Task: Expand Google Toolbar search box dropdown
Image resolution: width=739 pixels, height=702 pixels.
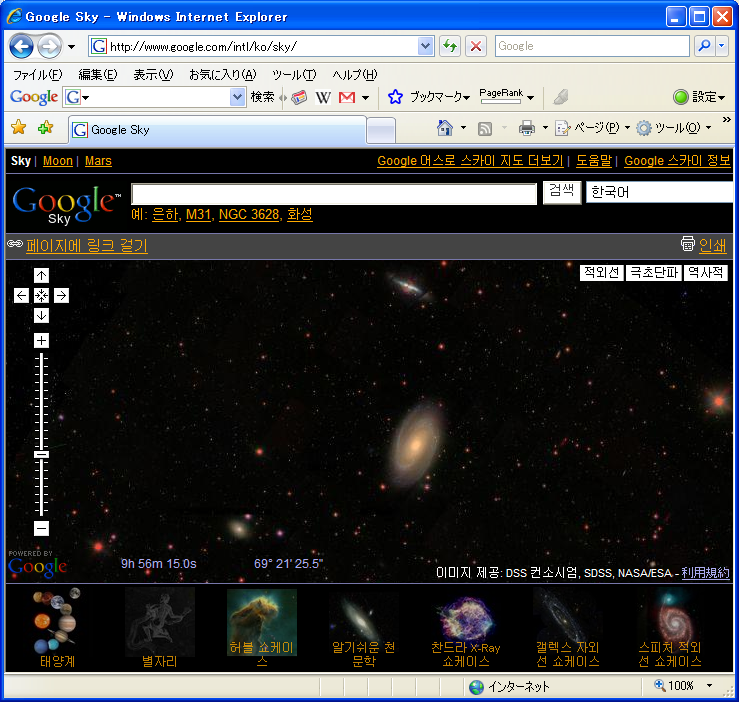Action: (x=237, y=97)
